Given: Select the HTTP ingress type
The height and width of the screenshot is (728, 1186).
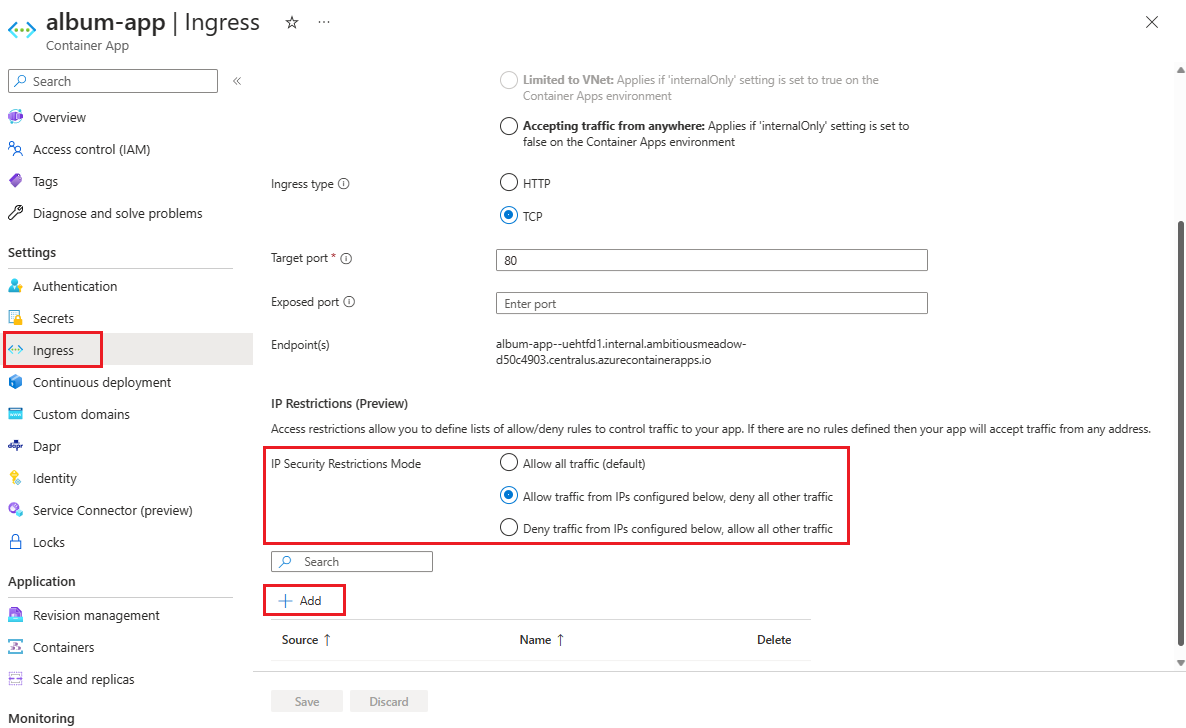Looking at the screenshot, I should pyautogui.click(x=508, y=183).
